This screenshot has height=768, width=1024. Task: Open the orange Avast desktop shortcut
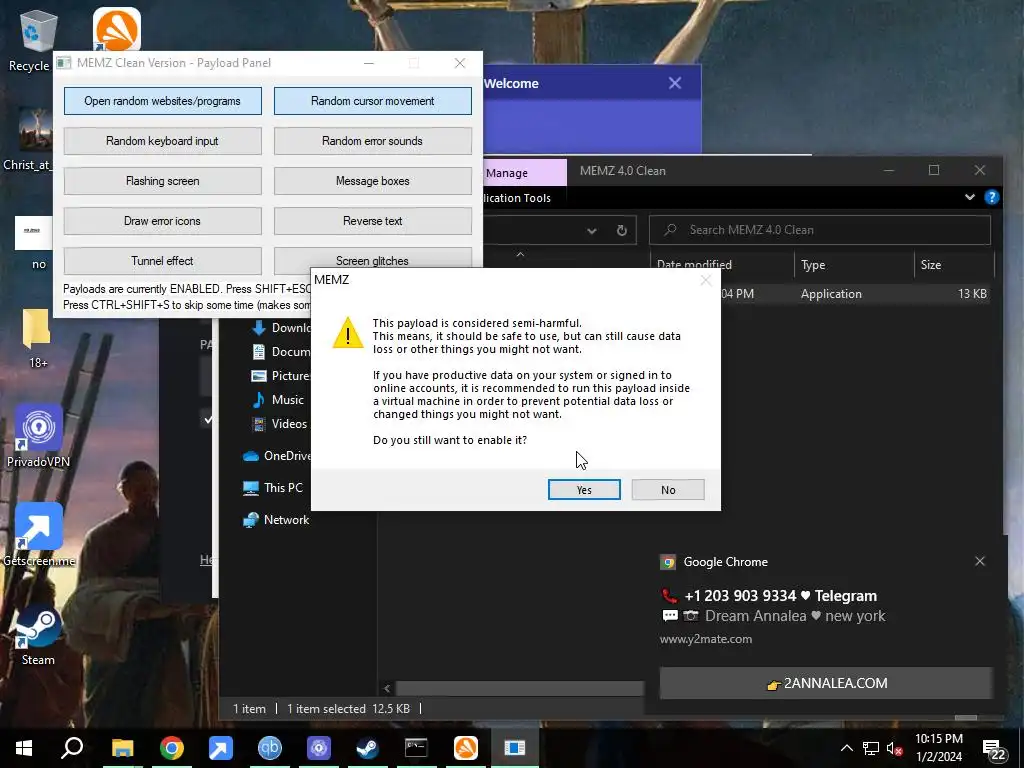click(x=117, y=29)
